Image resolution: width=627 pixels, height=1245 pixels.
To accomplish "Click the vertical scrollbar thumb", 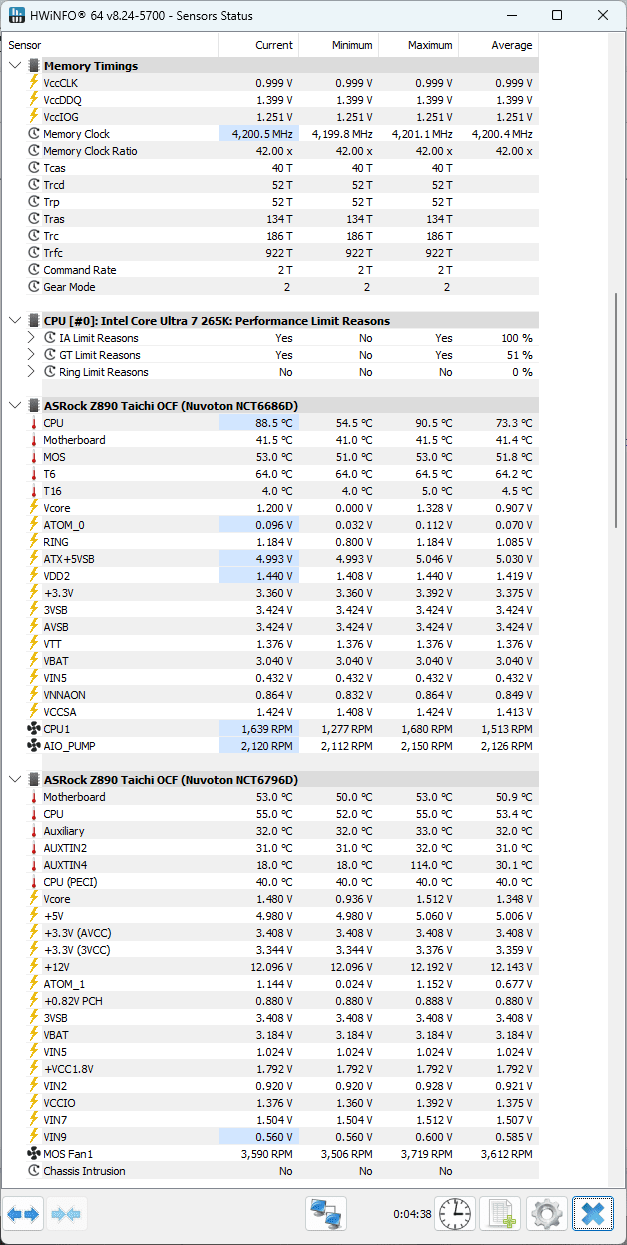I will point(616,409).
